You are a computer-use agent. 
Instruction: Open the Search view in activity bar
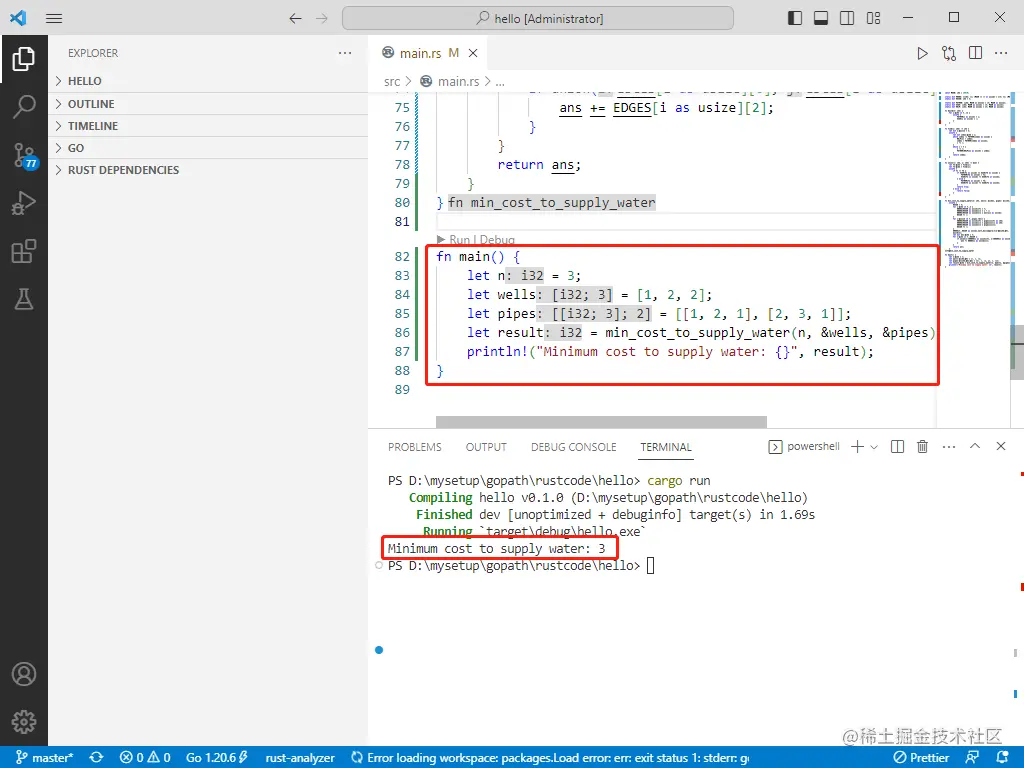point(24,106)
